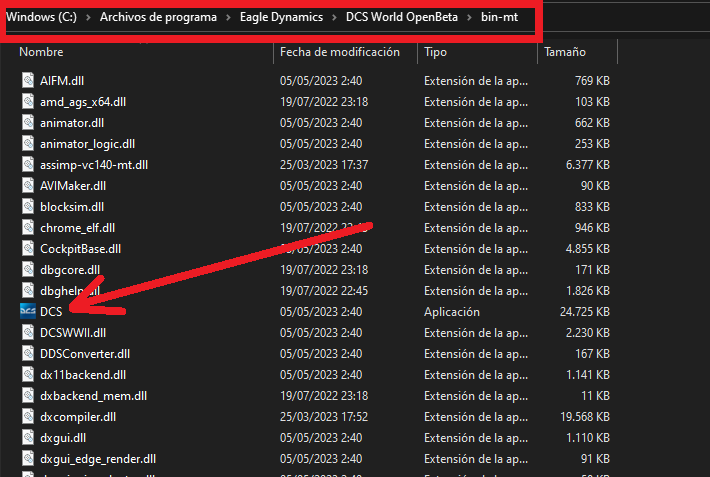
Task: Click the dbgcore.dll file icon
Action: pos(28,269)
